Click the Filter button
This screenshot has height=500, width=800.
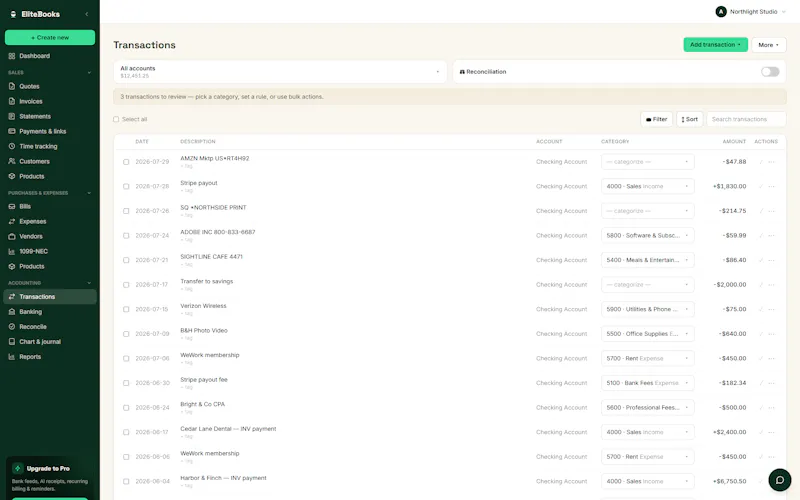point(656,119)
